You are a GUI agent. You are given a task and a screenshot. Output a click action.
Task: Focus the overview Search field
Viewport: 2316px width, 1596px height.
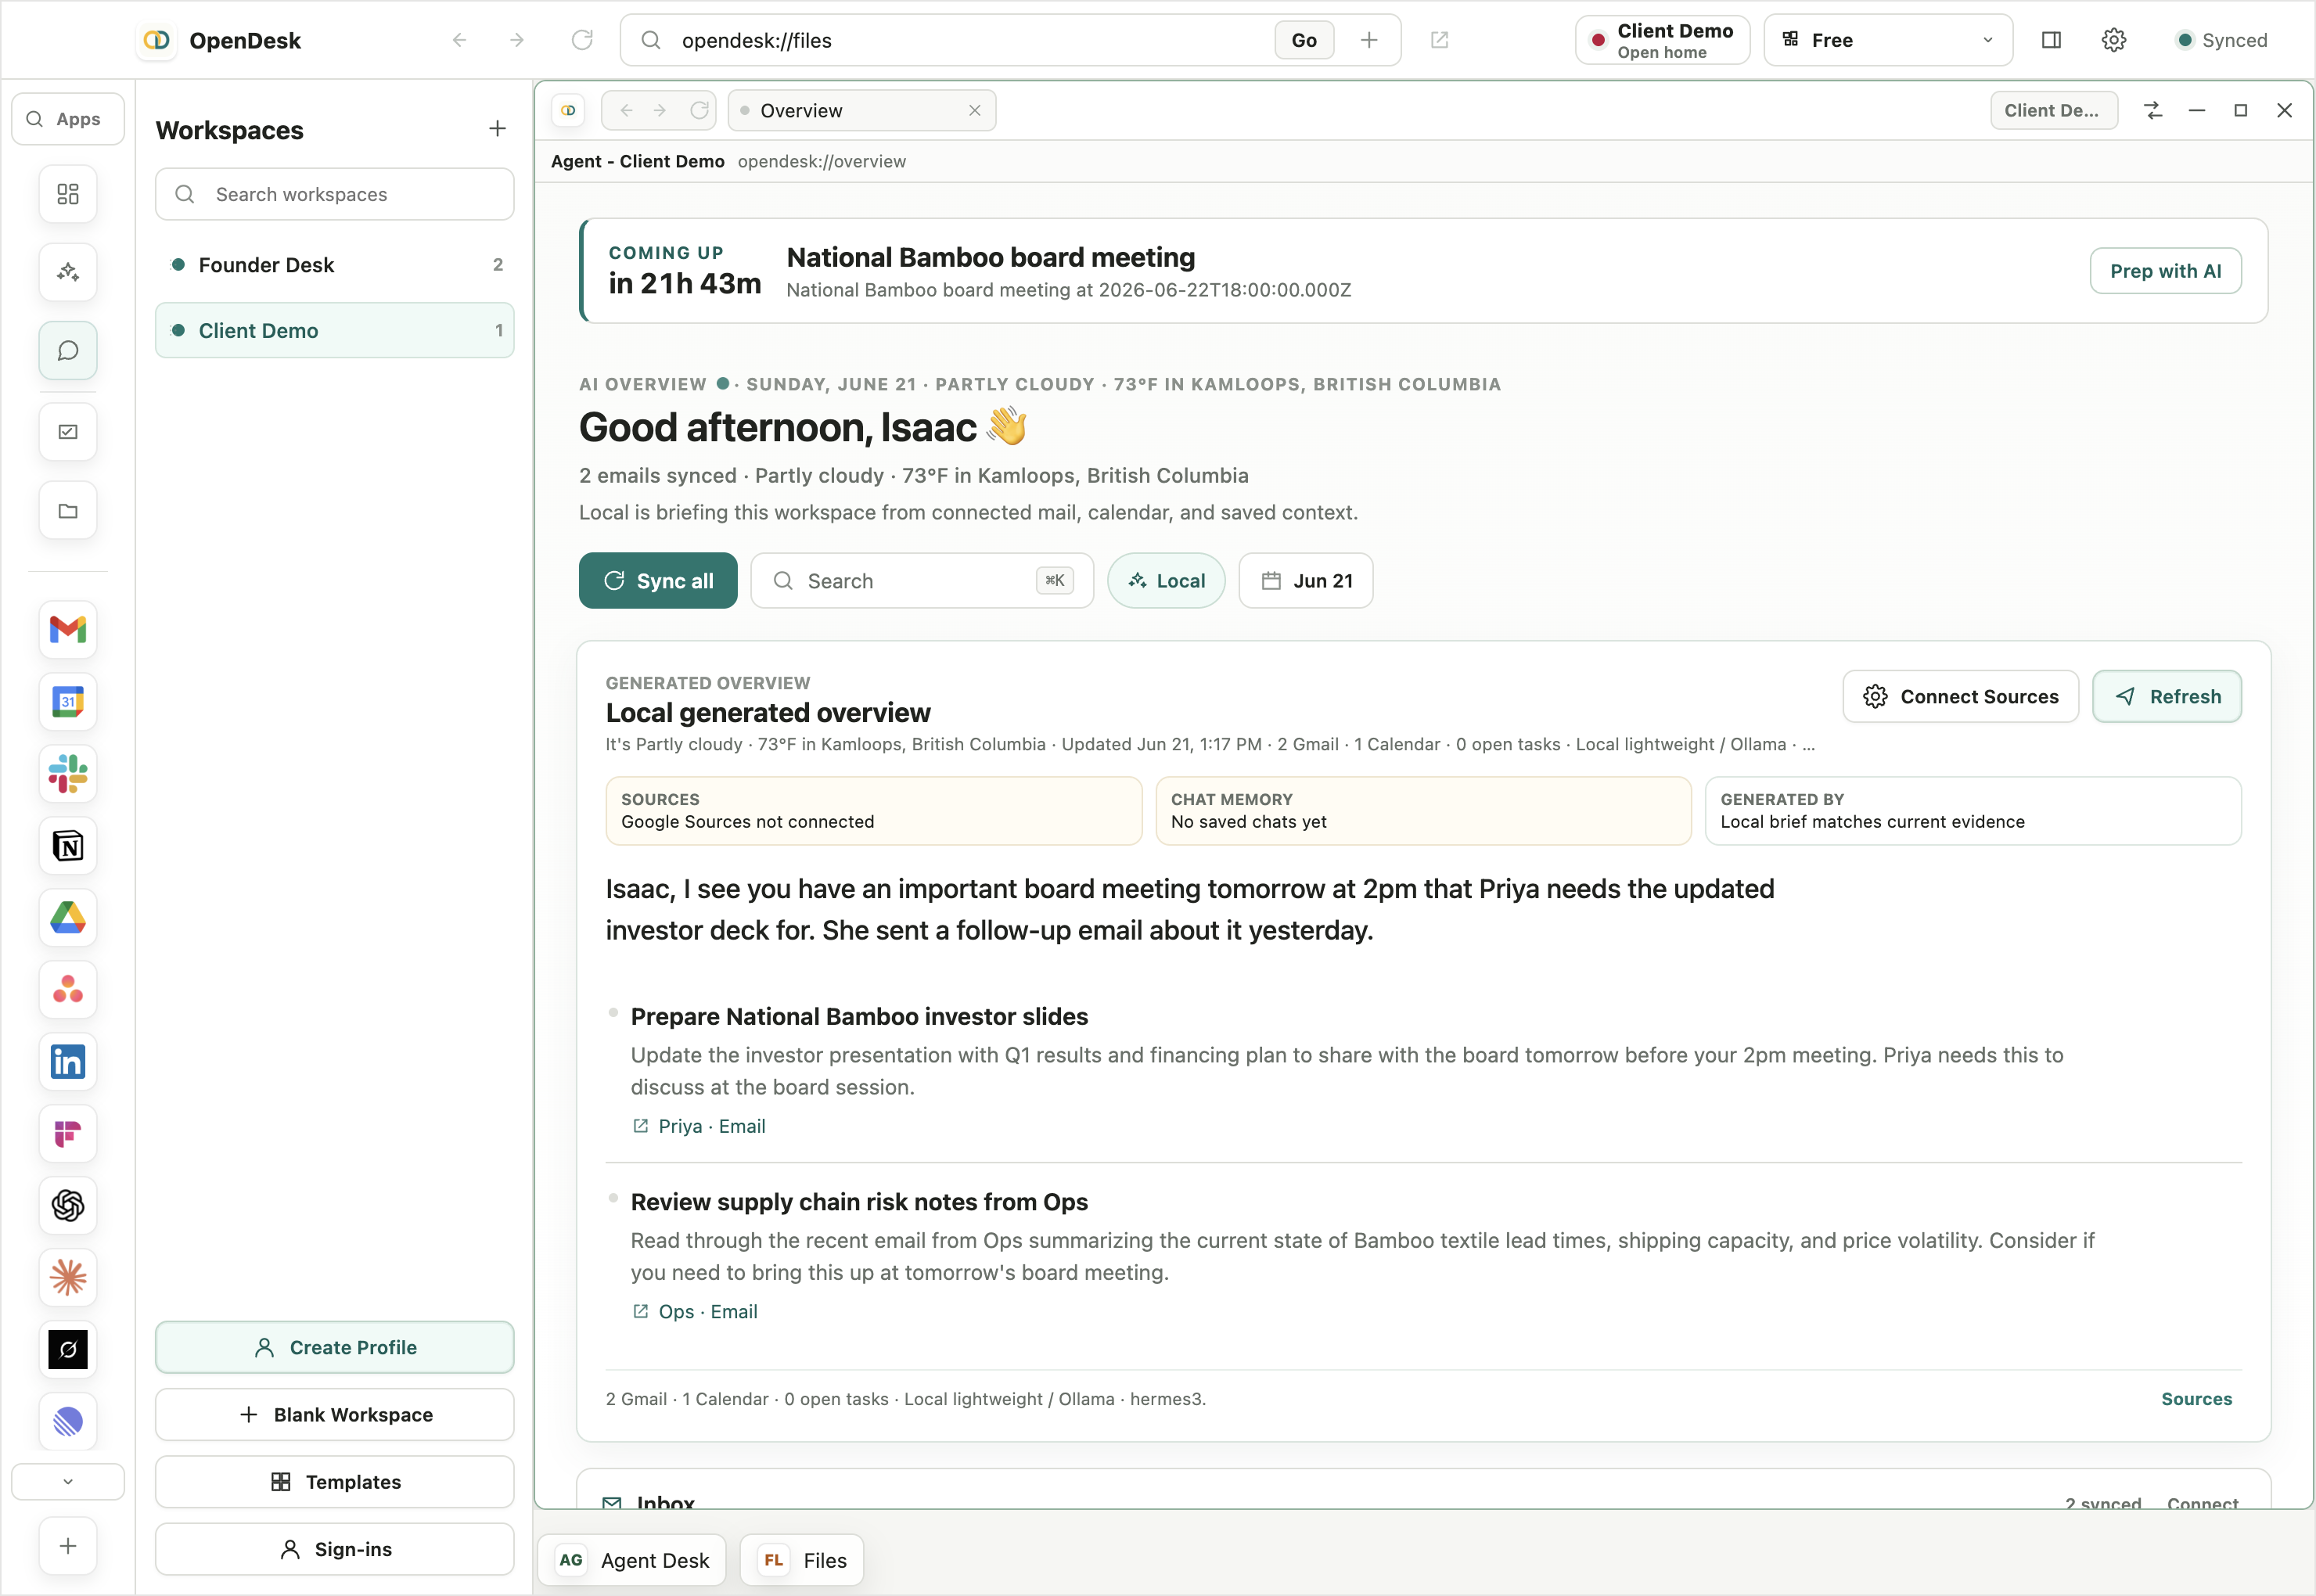(x=922, y=581)
